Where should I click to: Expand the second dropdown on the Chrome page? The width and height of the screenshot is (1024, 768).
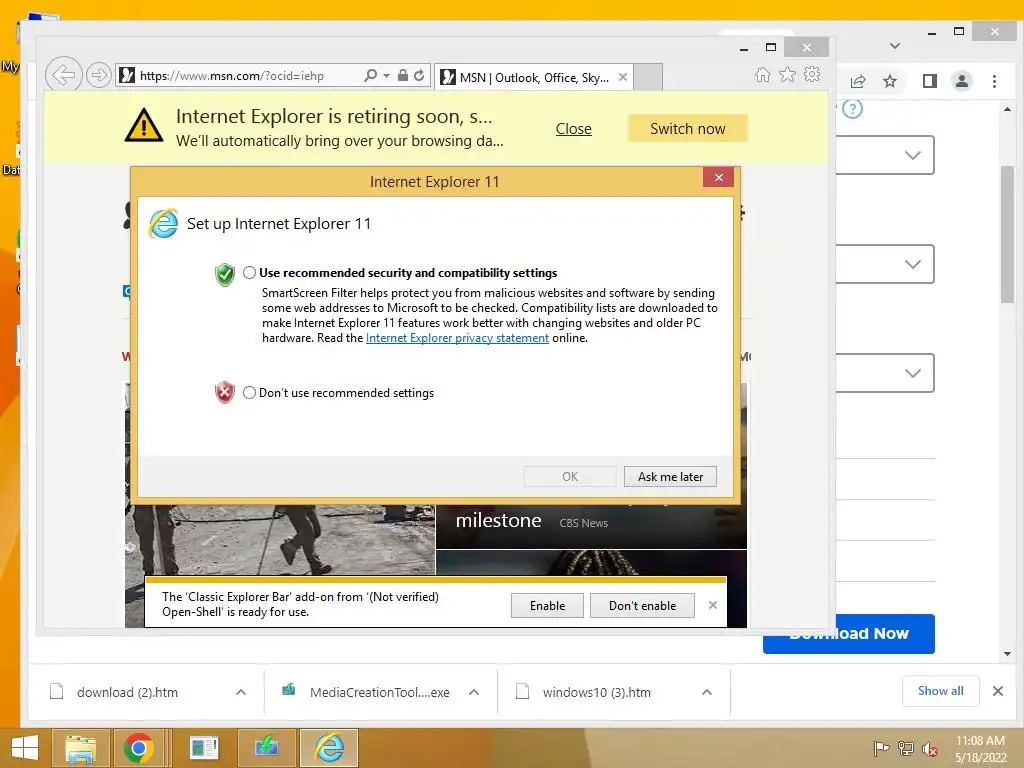coord(912,264)
